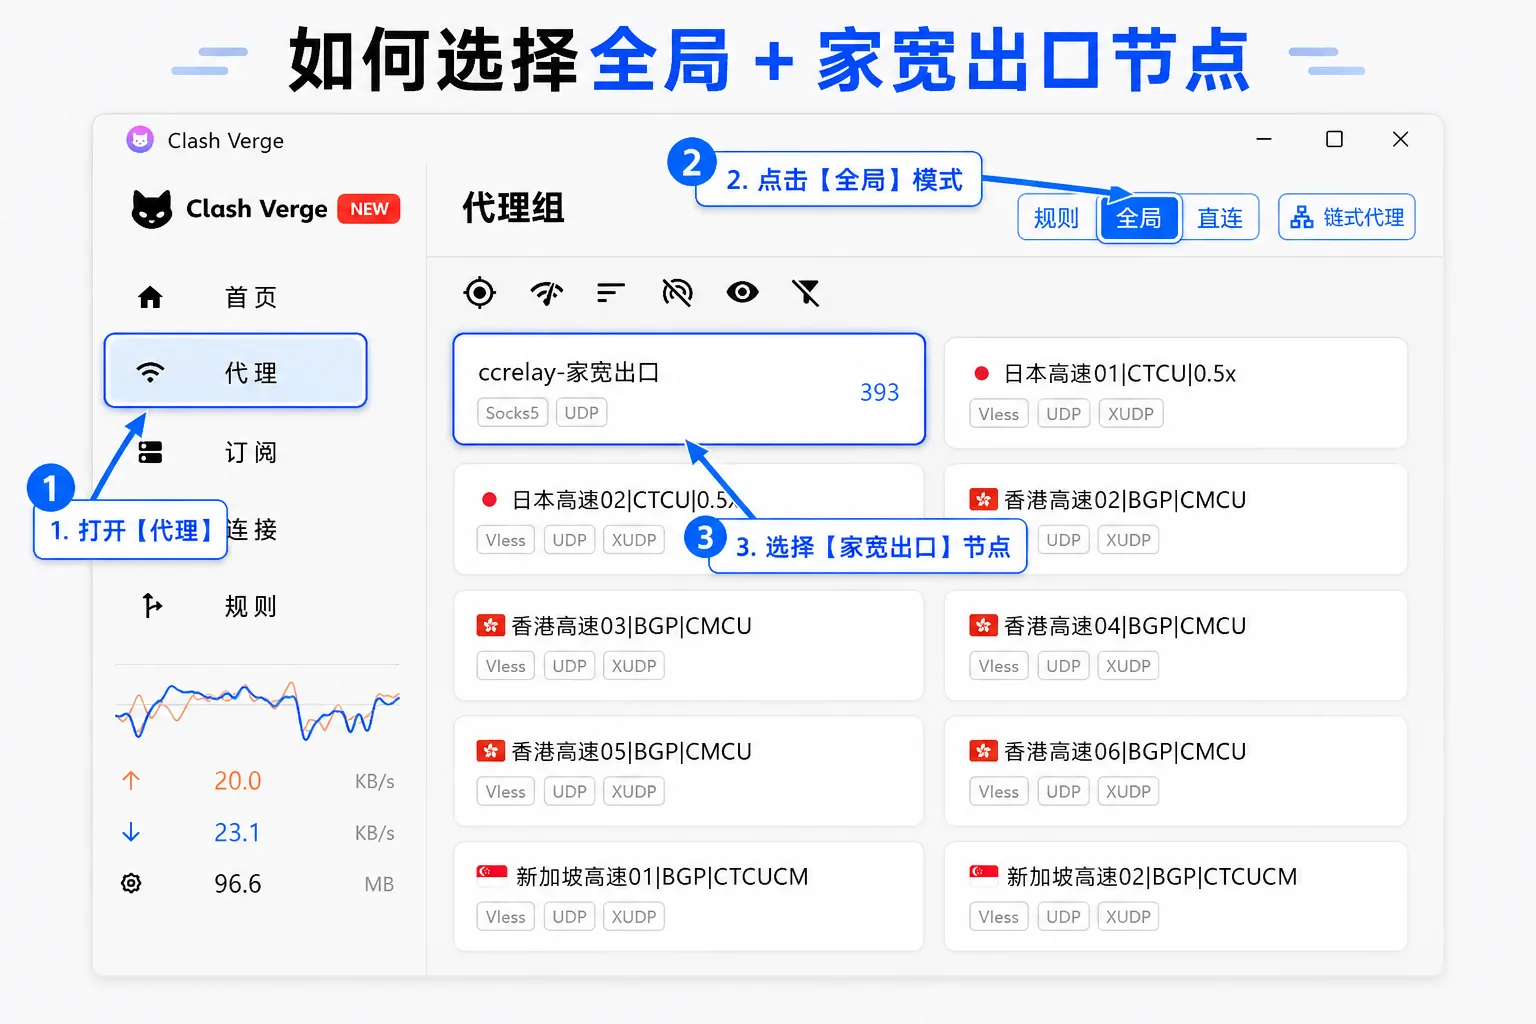
Task: Click red dot on 日本高速02 node
Action: coord(489,499)
